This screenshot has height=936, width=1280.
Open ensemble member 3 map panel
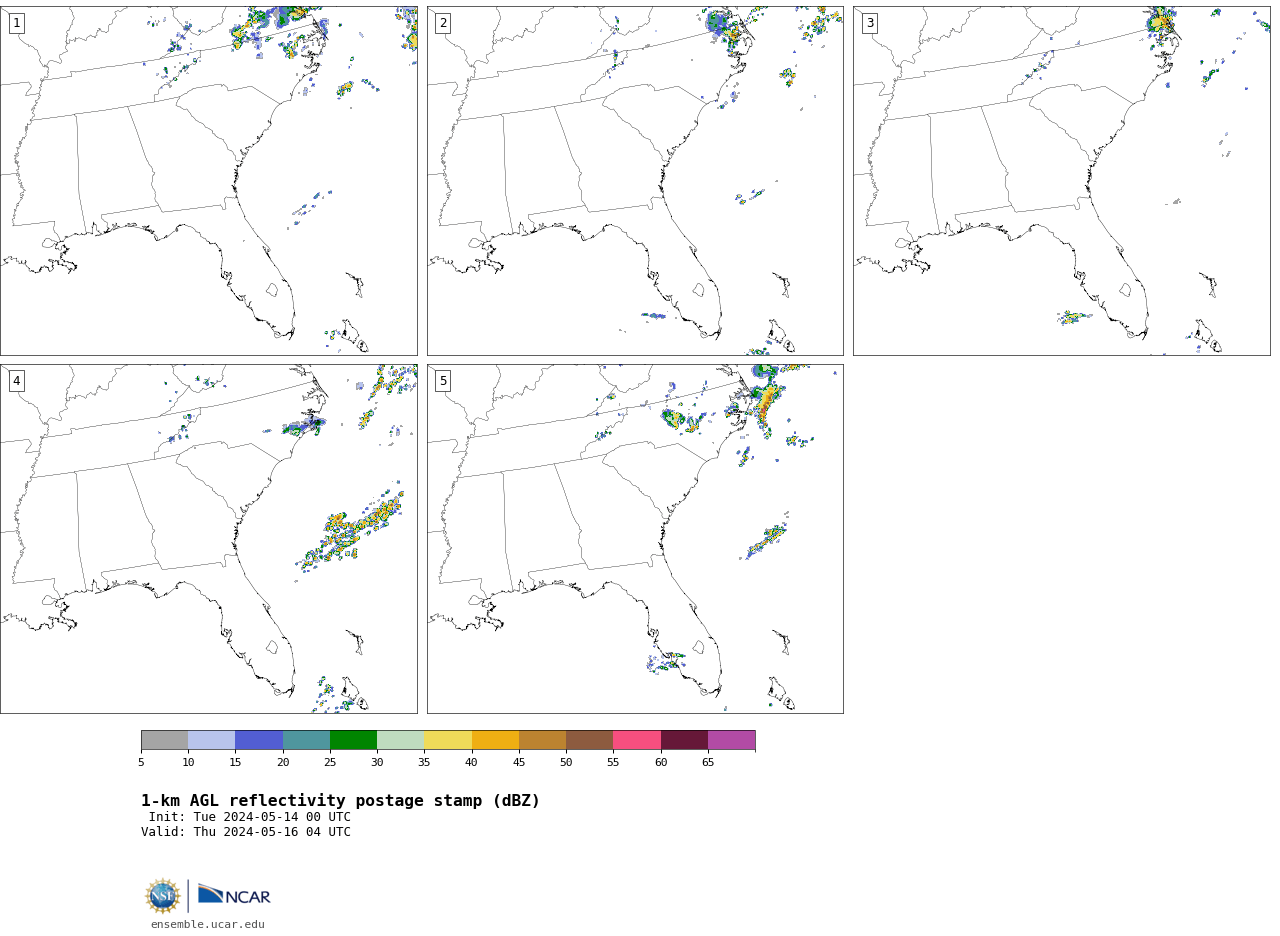click(1061, 181)
